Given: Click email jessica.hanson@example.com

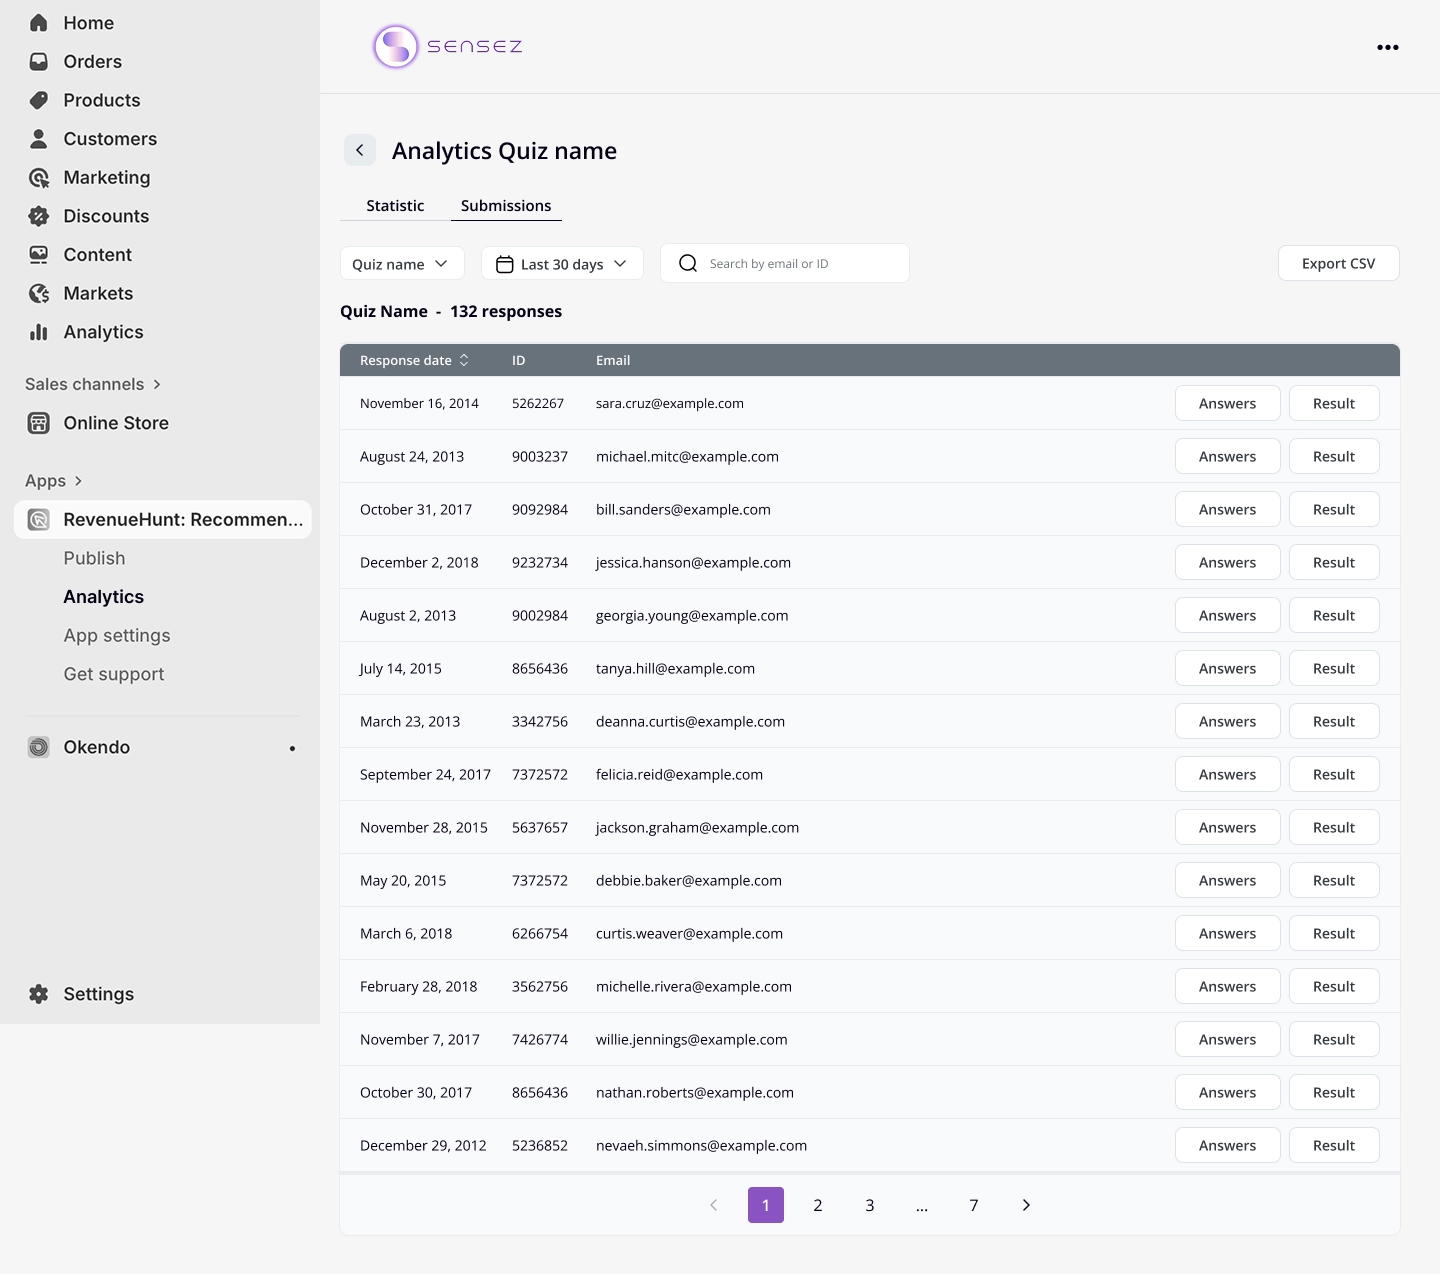Looking at the screenshot, I should (x=693, y=562).
